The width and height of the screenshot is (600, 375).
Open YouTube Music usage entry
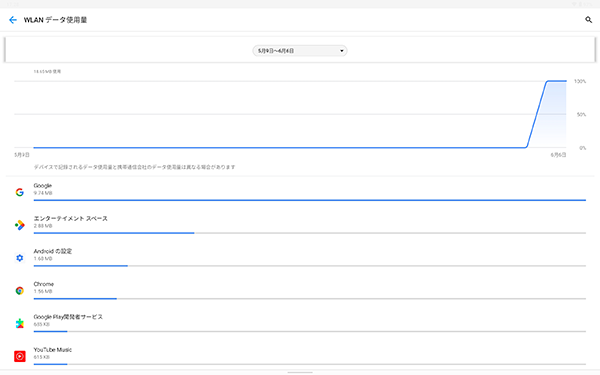[x=300, y=356]
